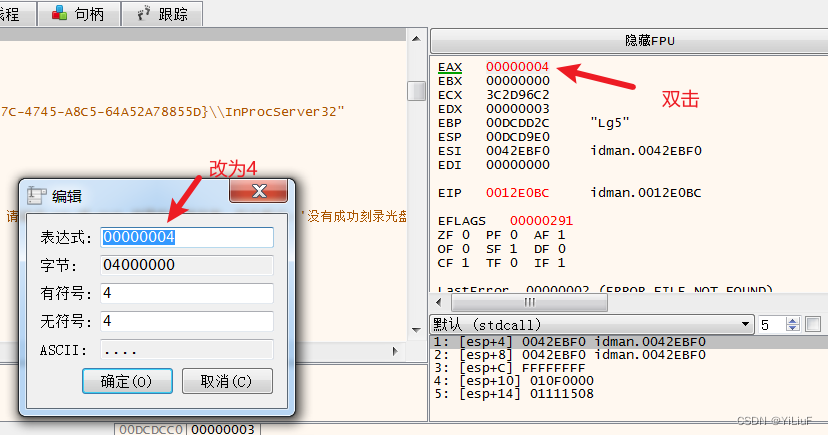
Task: Click the "Lg5" EBP comment
Action: click(x=610, y=123)
